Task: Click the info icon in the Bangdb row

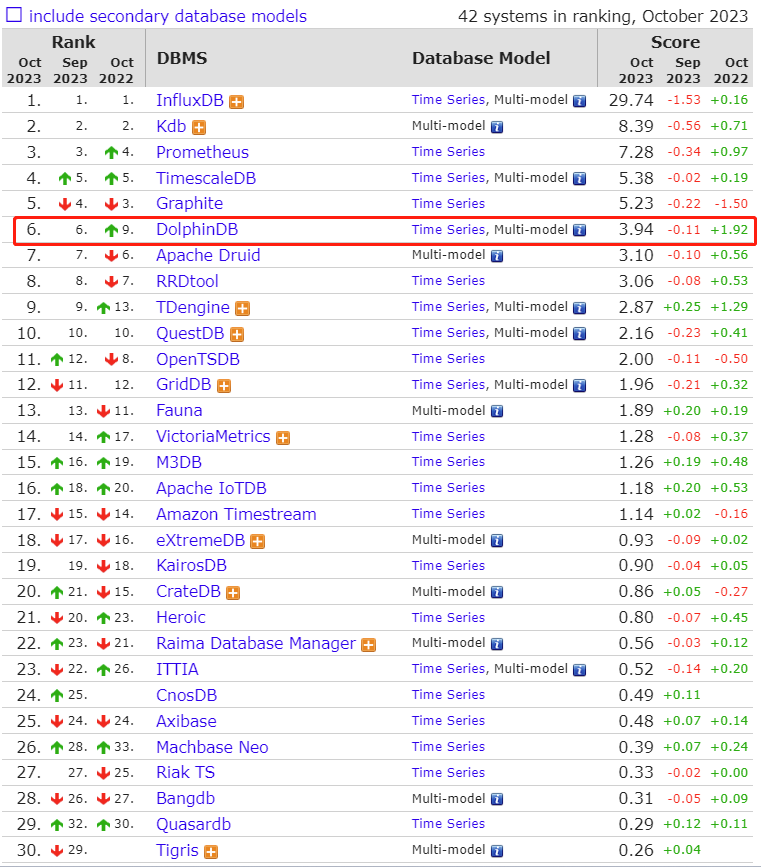Action: click(497, 799)
